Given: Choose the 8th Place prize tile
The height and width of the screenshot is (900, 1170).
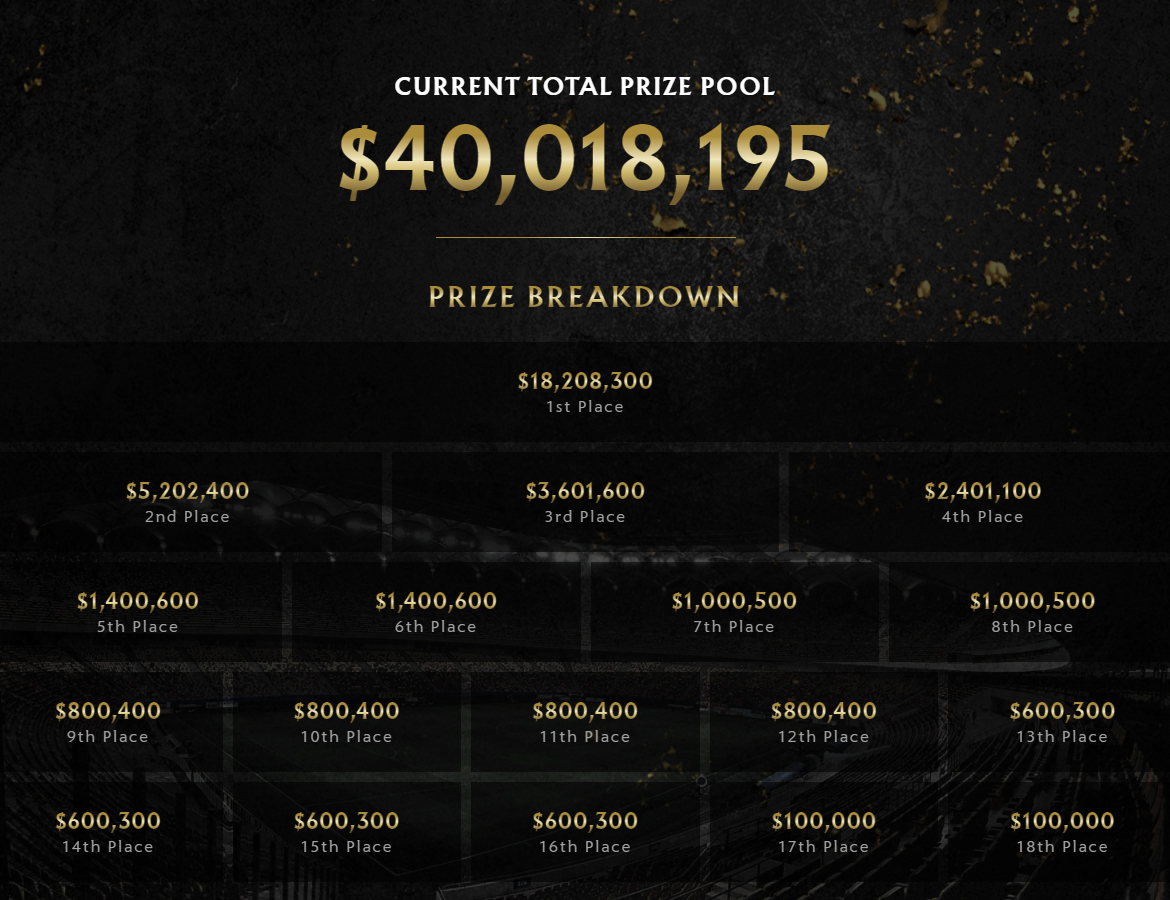Looking at the screenshot, I should point(1030,612).
